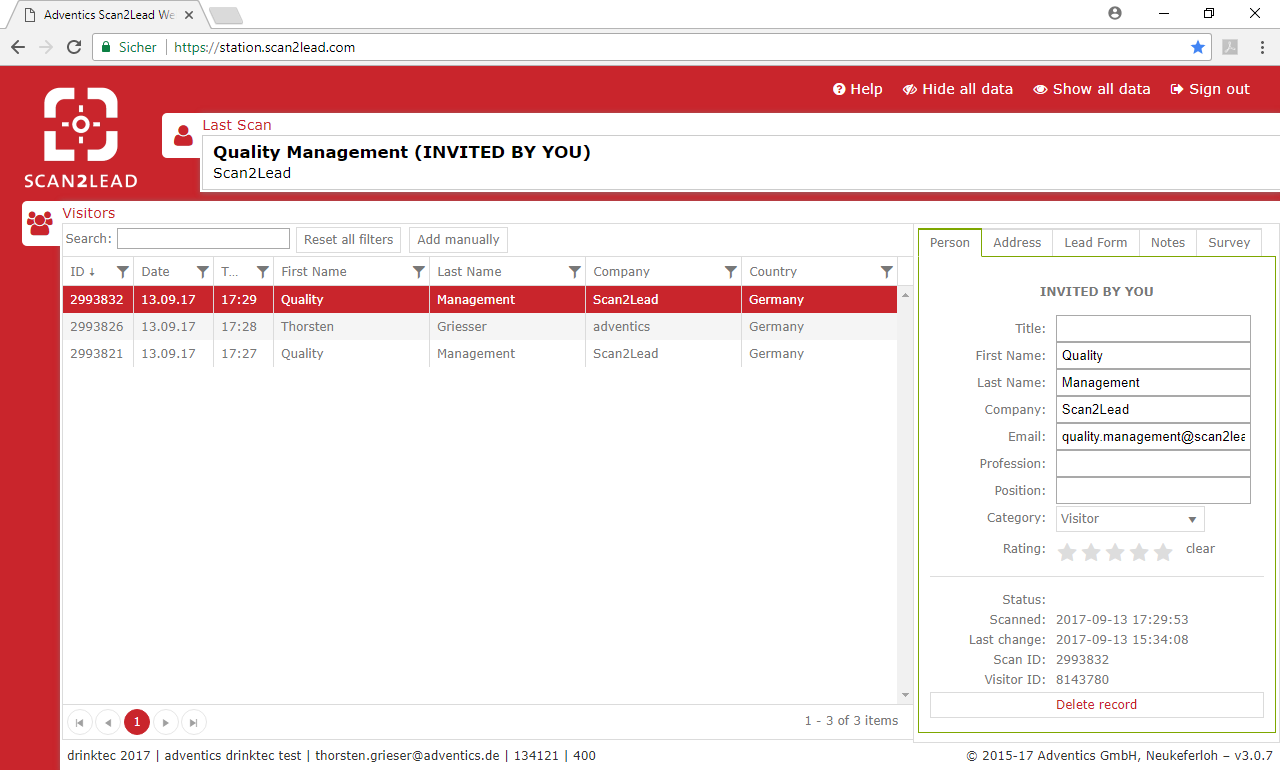This screenshot has width=1280, height=770.
Task: Bookmark this page with star icon
Action: (1198, 47)
